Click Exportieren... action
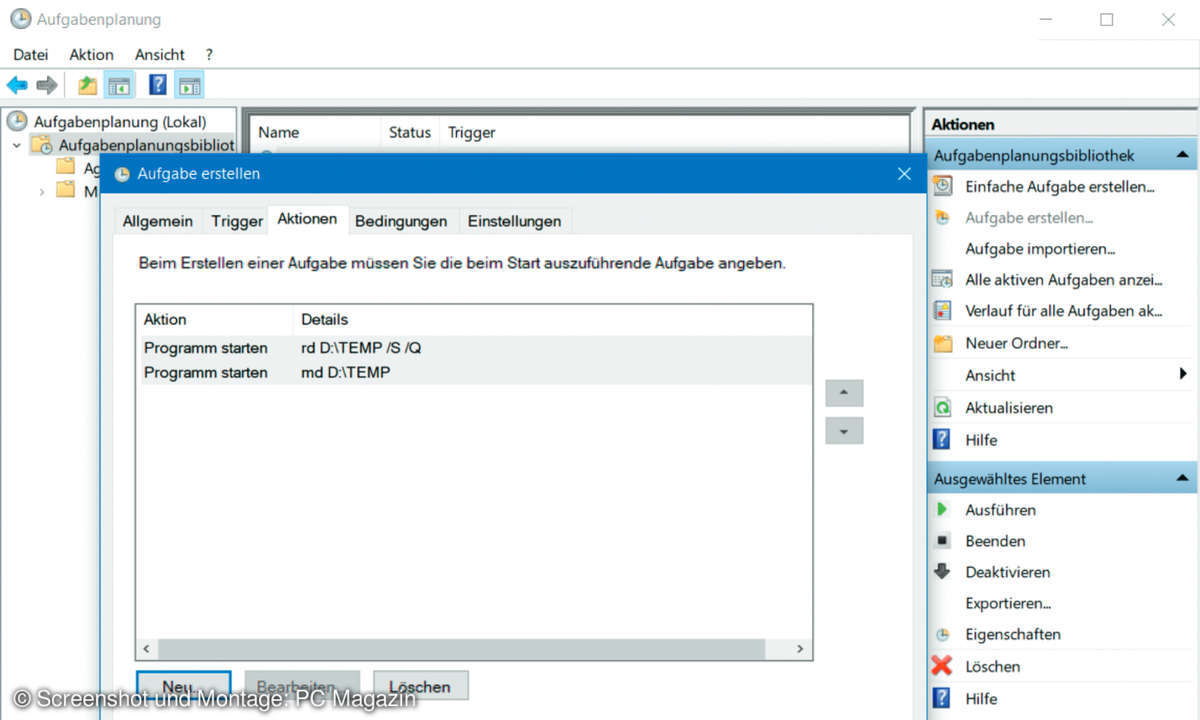 [1008, 603]
